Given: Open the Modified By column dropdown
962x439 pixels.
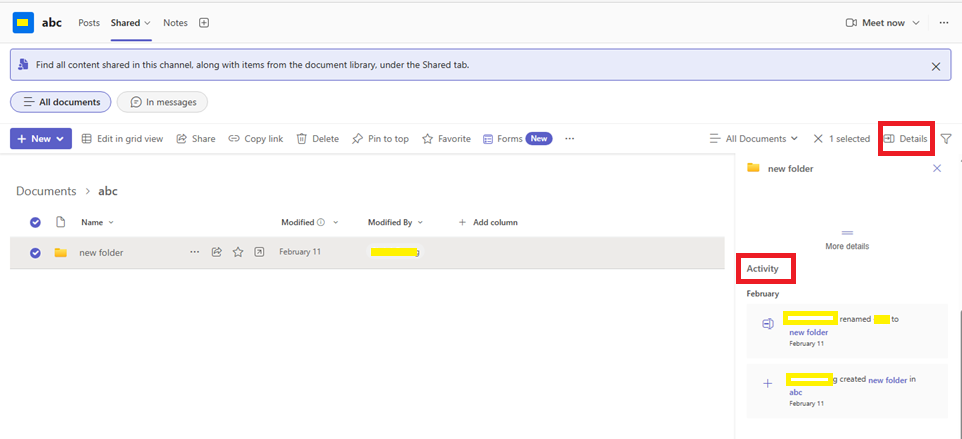Looking at the screenshot, I should tap(420, 223).
